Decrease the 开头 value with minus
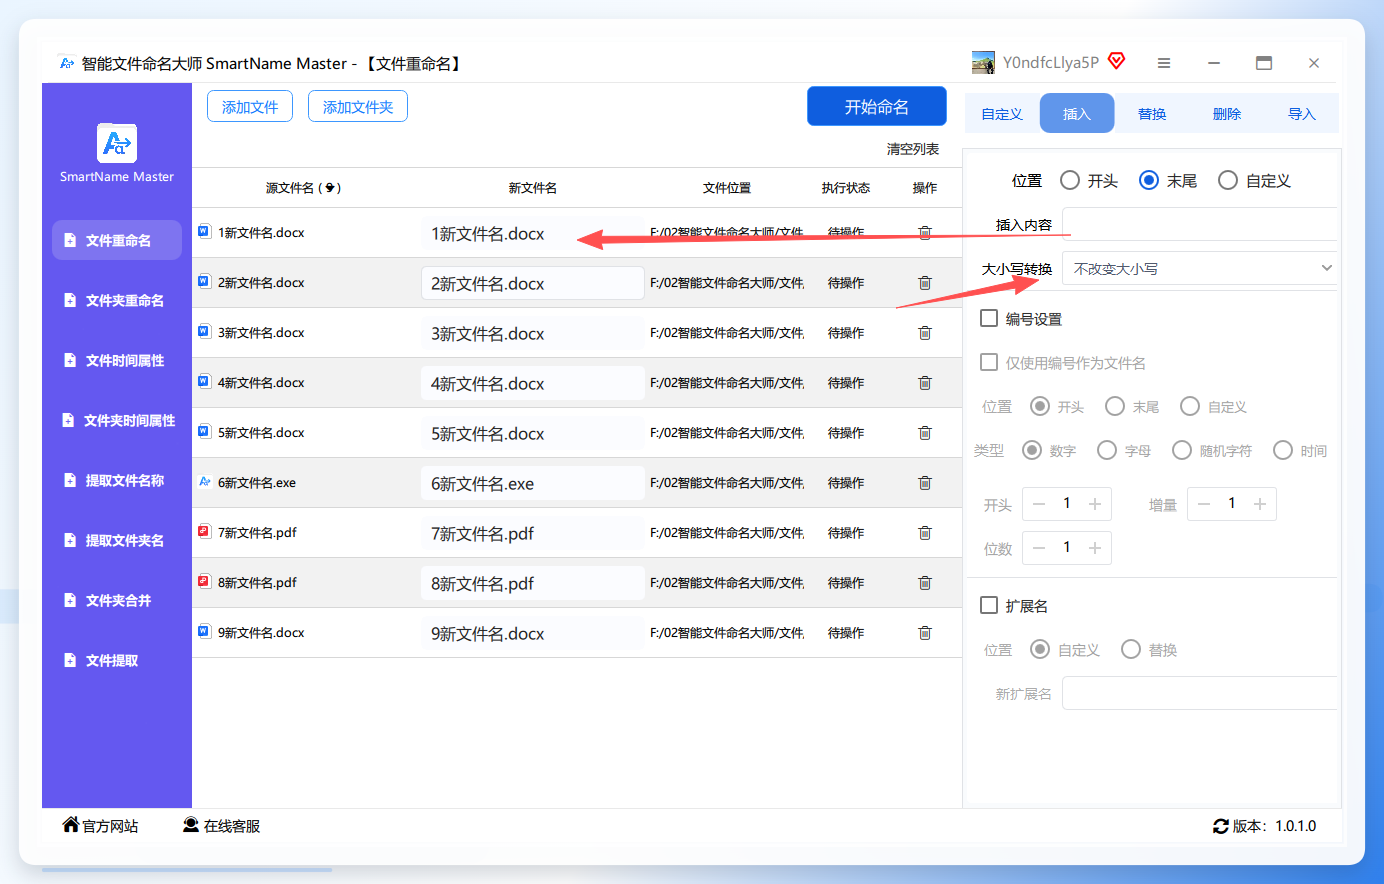The width and height of the screenshot is (1384, 884). [x=1039, y=504]
